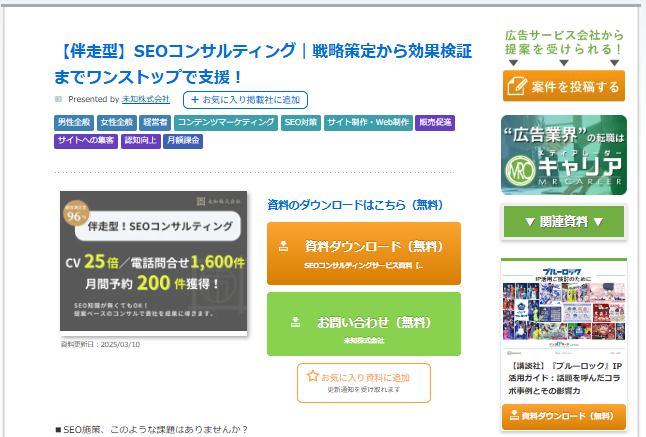Open the 【講談社】『ブルーロック』IP活用ガイド title link
Screen dimensions: 646x437
(565, 378)
